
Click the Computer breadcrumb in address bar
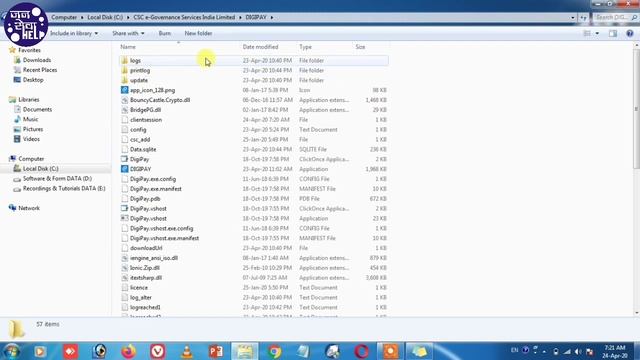point(64,18)
